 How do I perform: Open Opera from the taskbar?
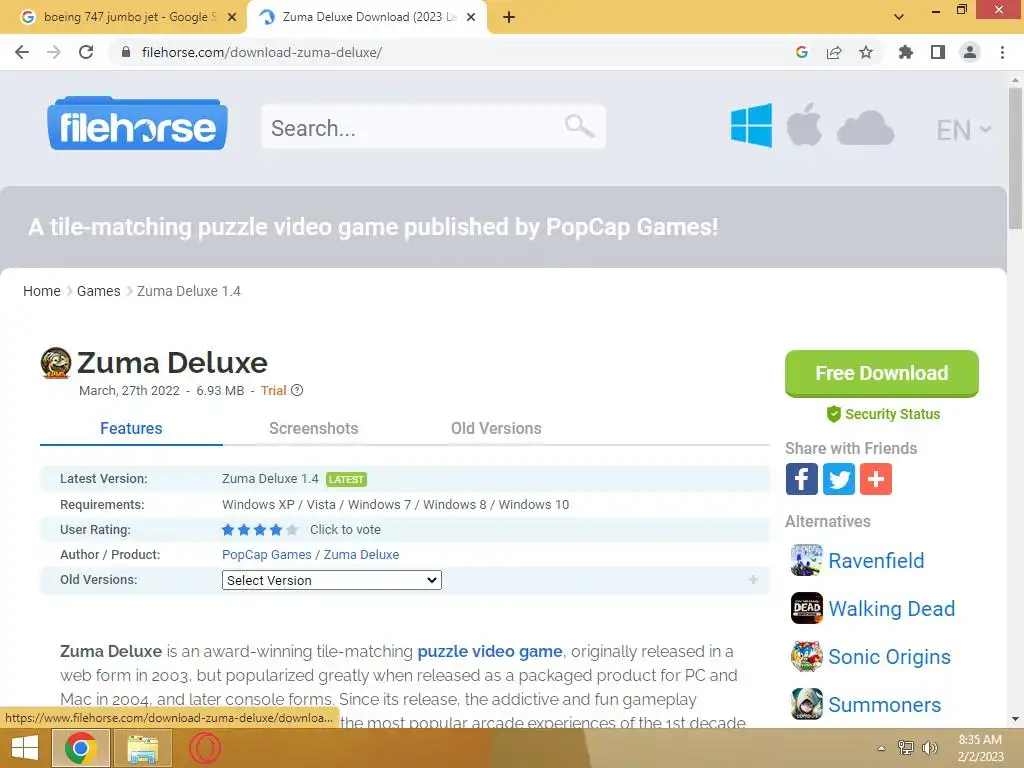pyautogui.click(x=205, y=748)
